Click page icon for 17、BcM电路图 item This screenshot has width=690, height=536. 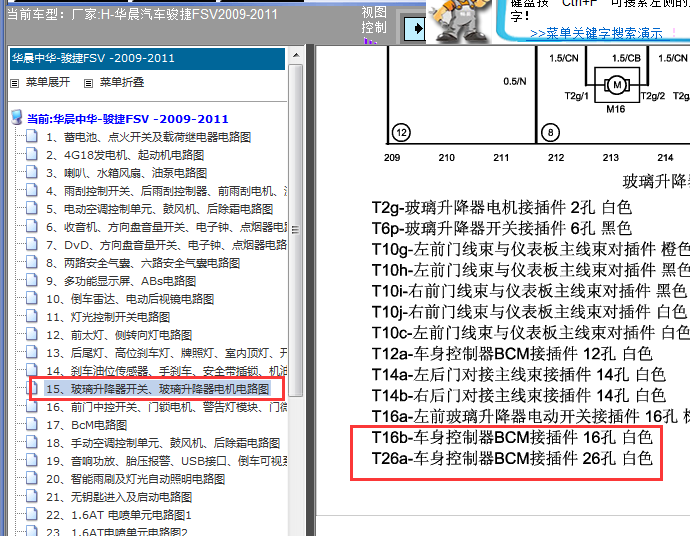tap(32, 424)
